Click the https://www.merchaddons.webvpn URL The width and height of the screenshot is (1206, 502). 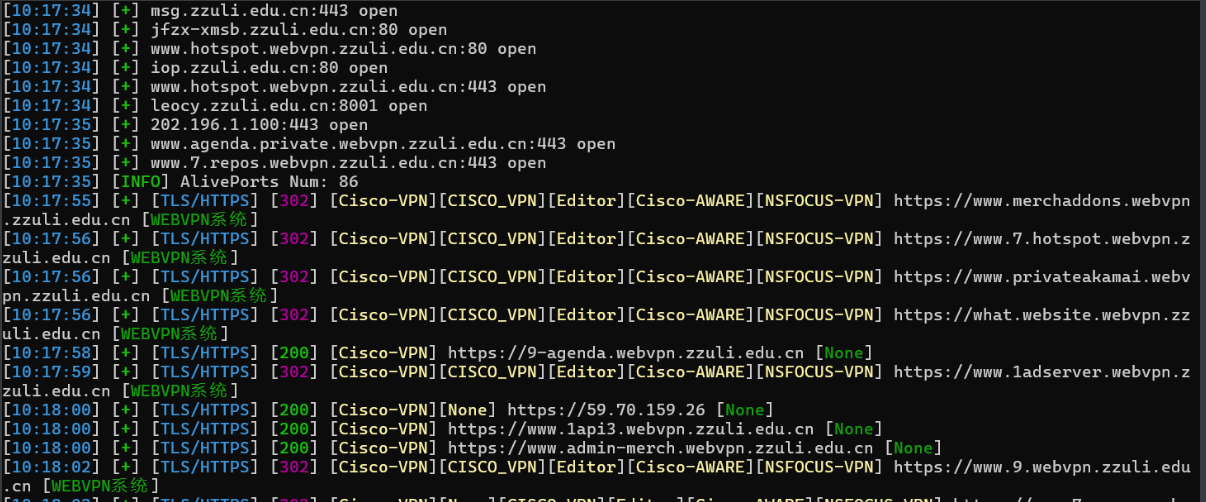tap(1042, 201)
